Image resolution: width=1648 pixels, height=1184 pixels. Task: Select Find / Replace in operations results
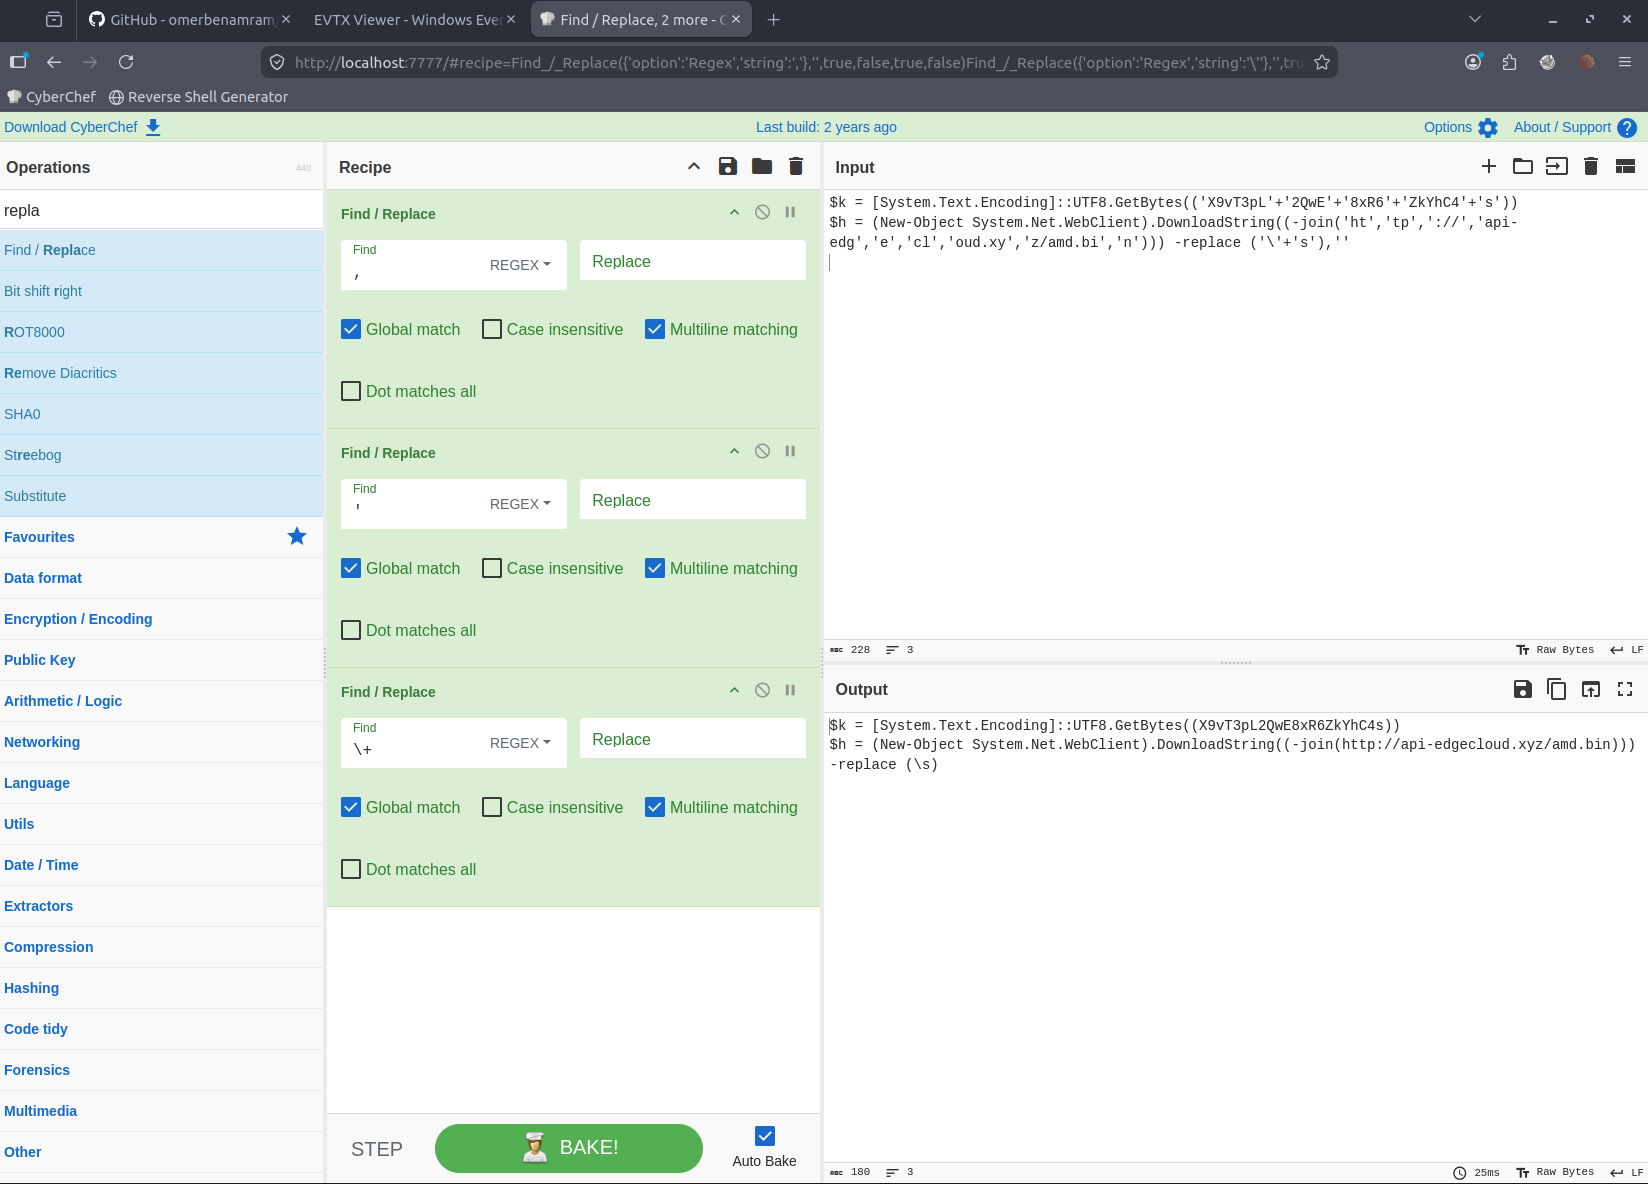point(161,250)
